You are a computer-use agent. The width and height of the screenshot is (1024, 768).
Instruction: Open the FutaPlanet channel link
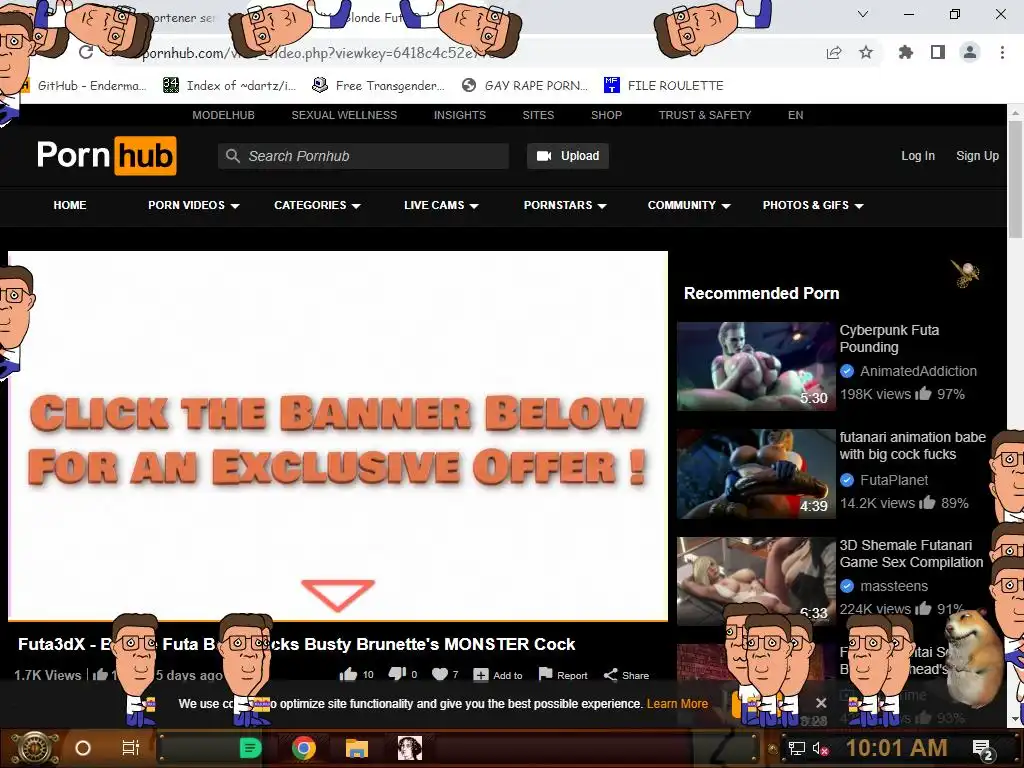894,480
